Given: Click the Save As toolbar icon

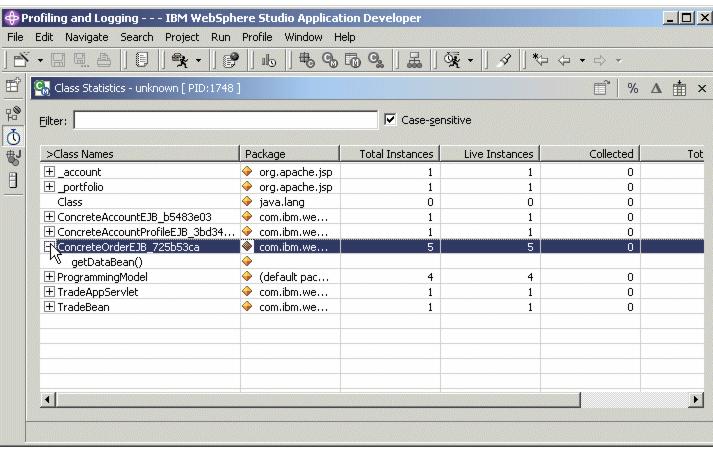Looking at the screenshot, I should (x=81, y=60).
